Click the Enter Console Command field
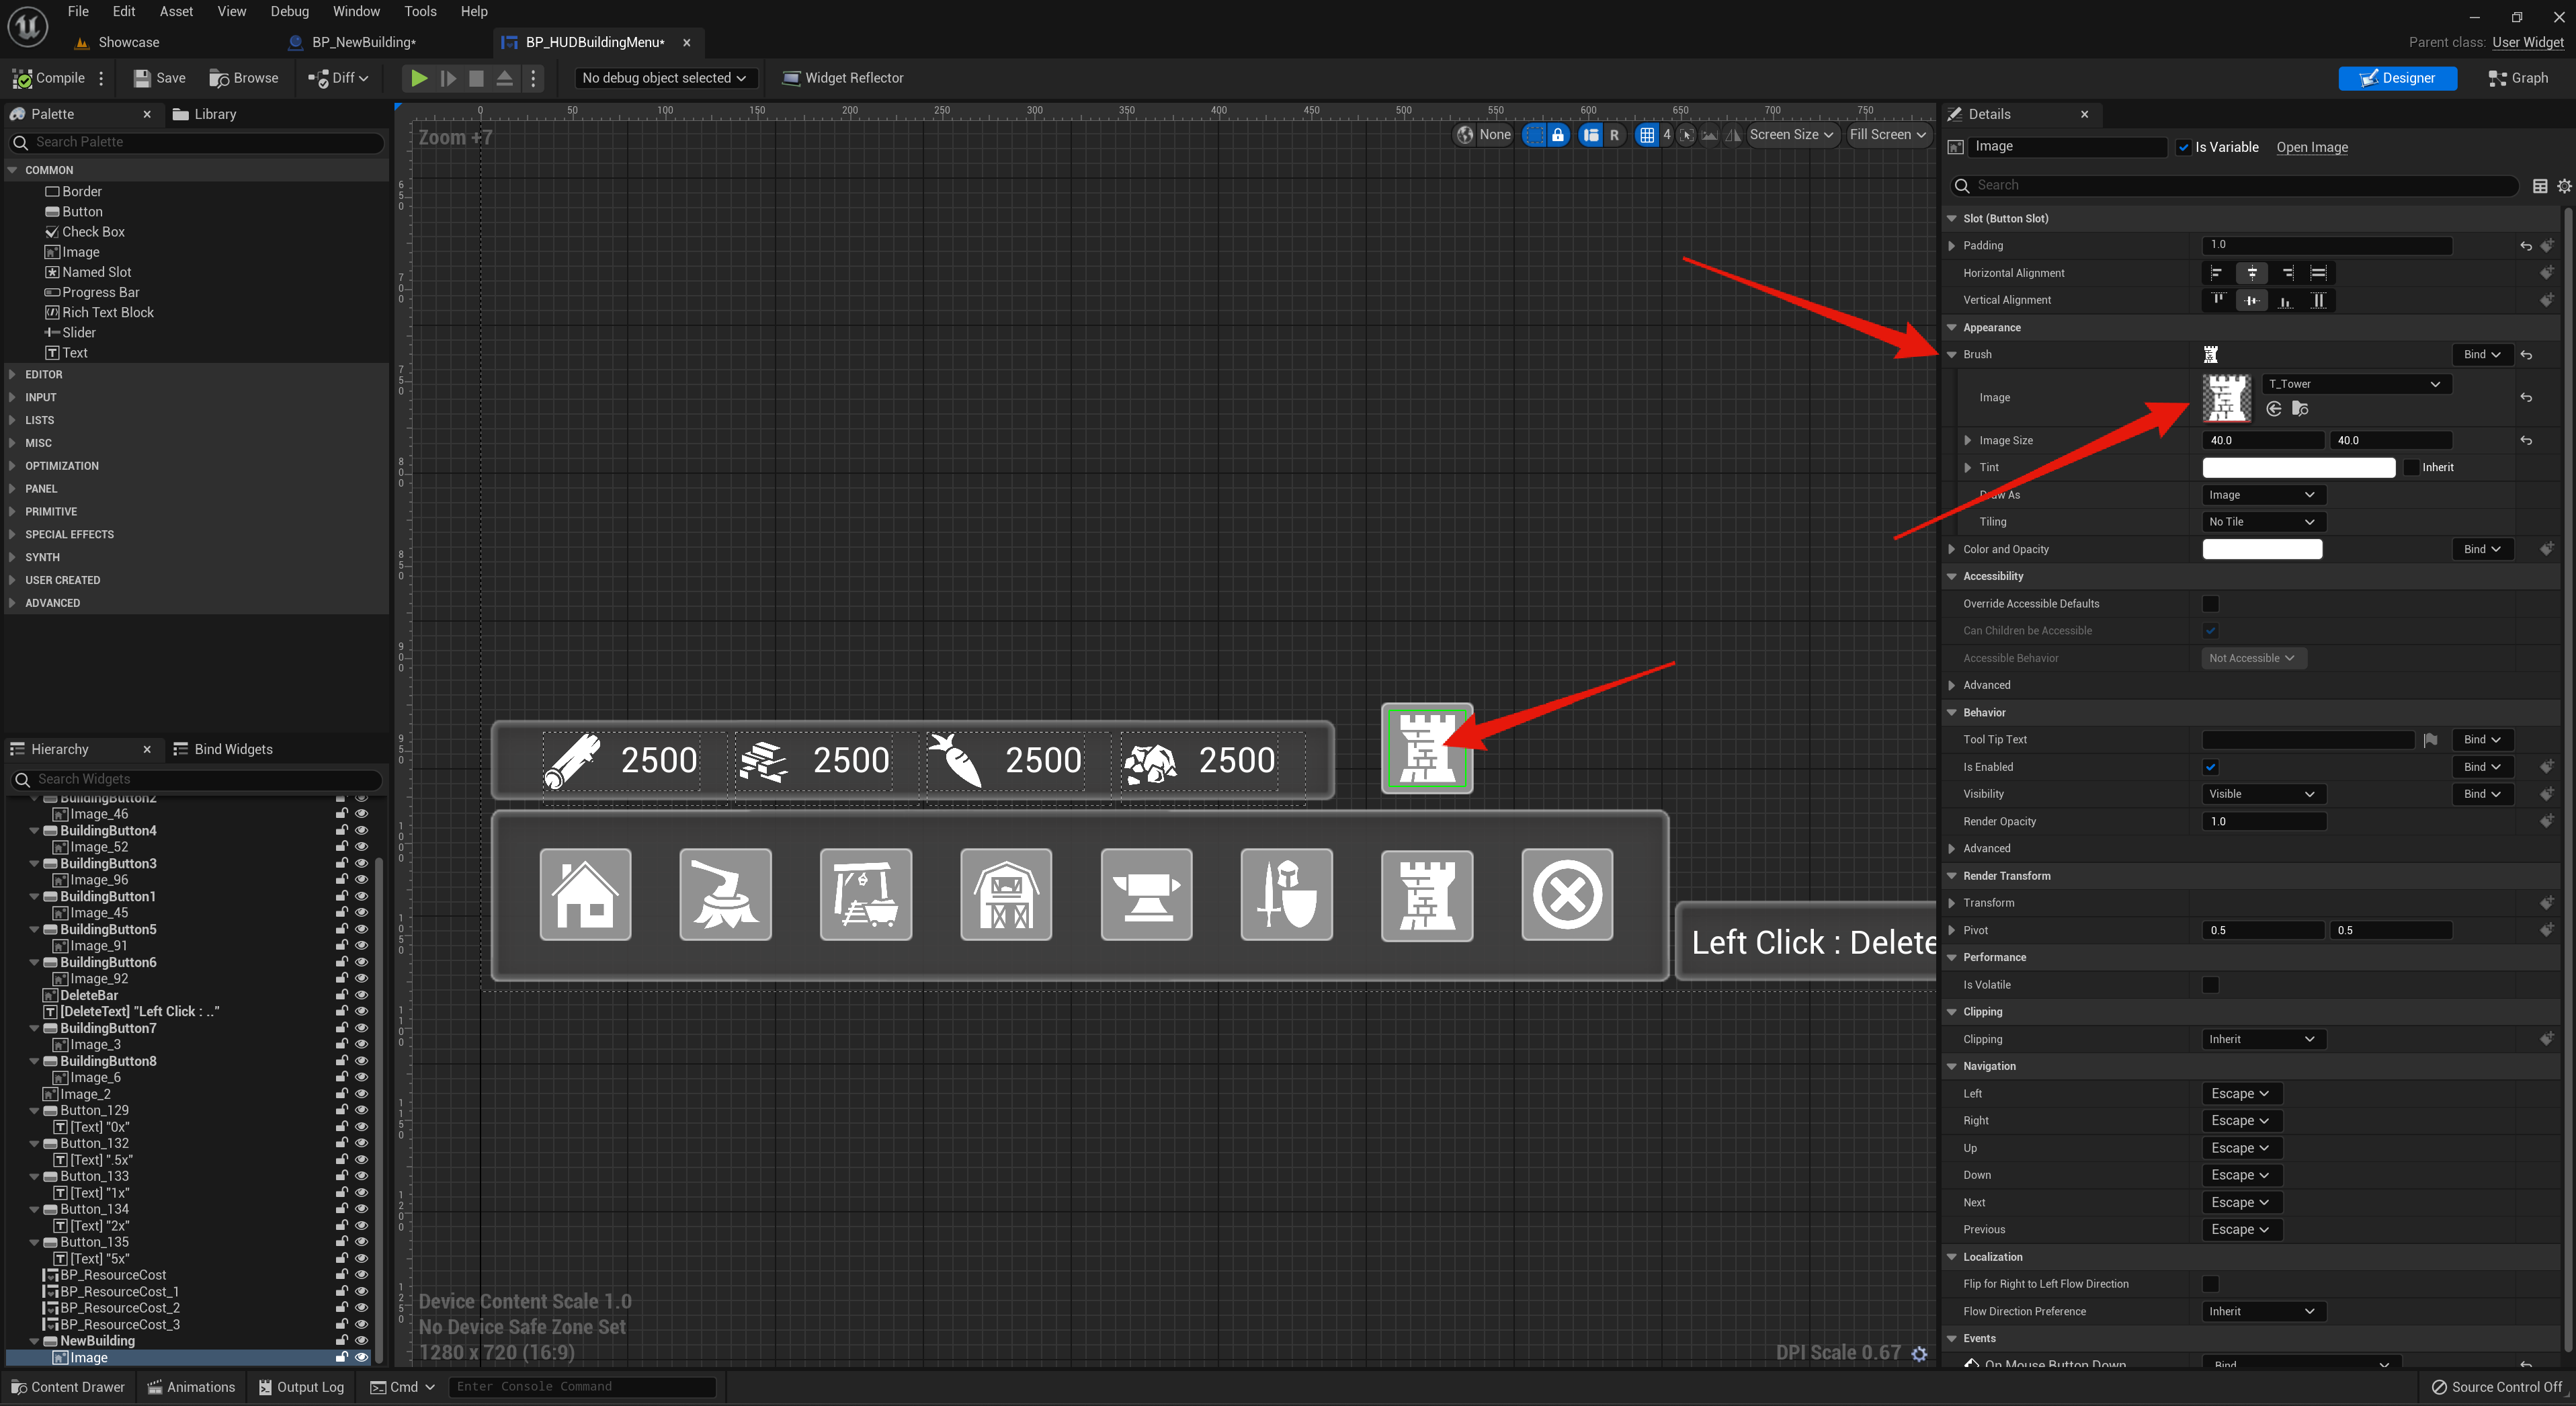The image size is (2576, 1406). pos(583,1387)
